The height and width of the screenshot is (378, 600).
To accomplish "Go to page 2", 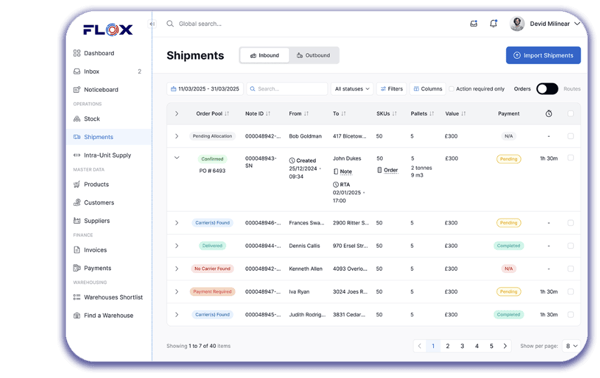I will pyautogui.click(x=447, y=346).
